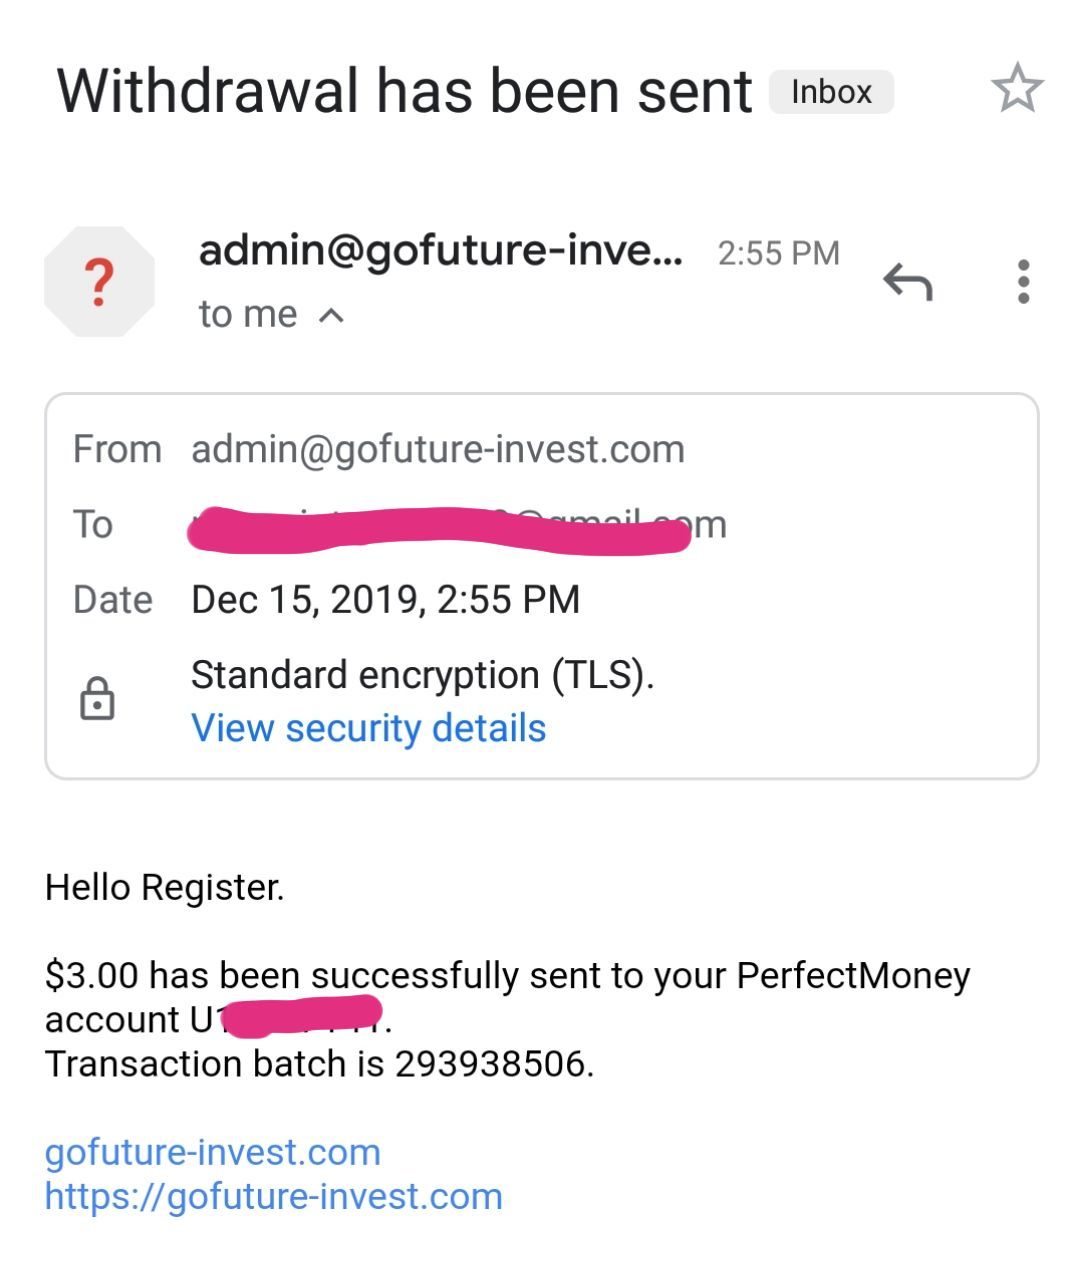Screen dimensions: 1084x1280
Task: Tap the 'to me' recipient summary
Action: [x=248, y=315]
